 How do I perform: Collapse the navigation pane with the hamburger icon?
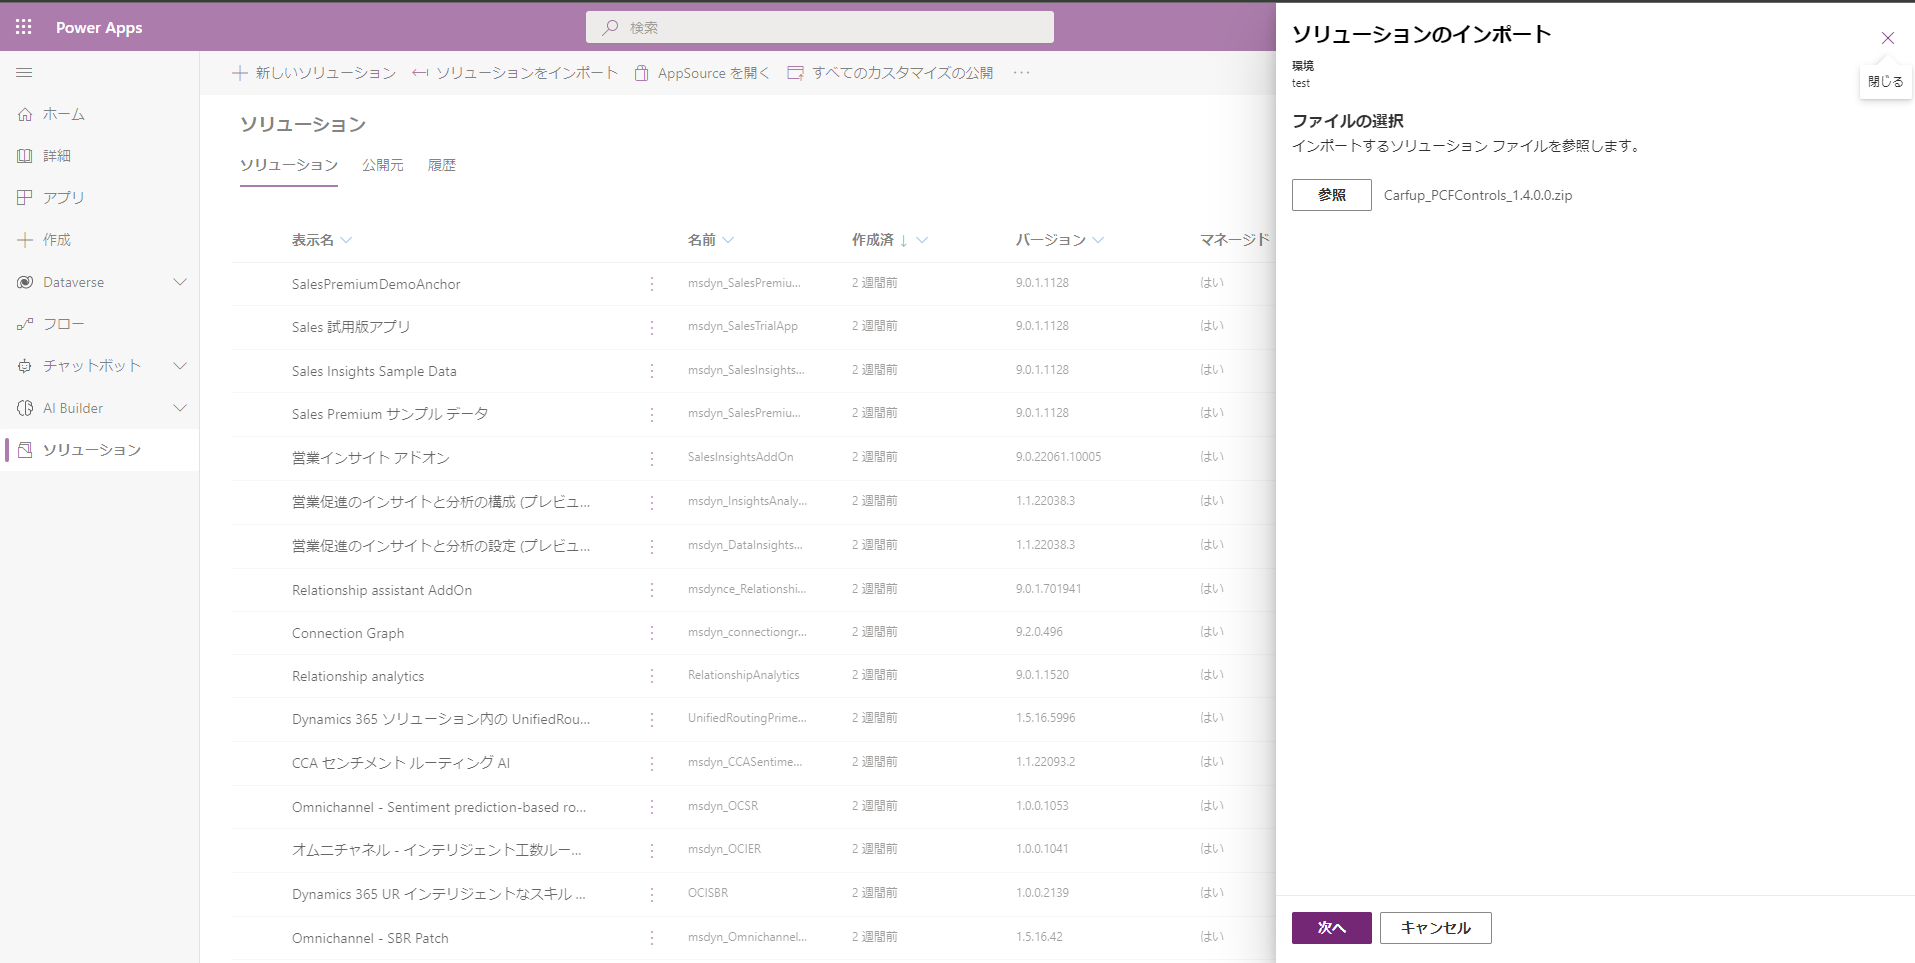pyautogui.click(x=24, y=72)
